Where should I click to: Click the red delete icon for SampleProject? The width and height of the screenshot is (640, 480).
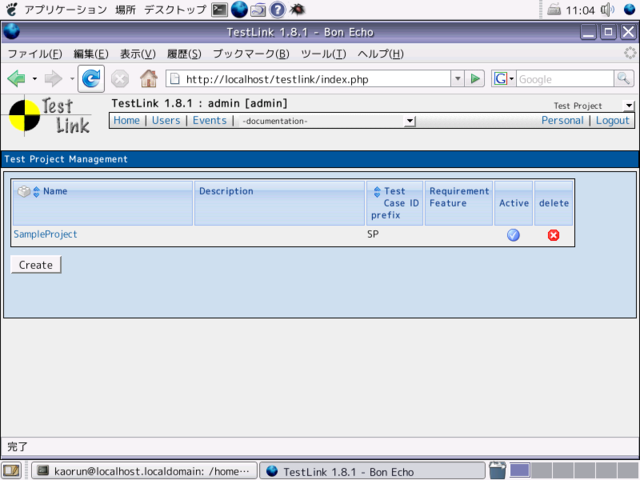coord(553,235)
